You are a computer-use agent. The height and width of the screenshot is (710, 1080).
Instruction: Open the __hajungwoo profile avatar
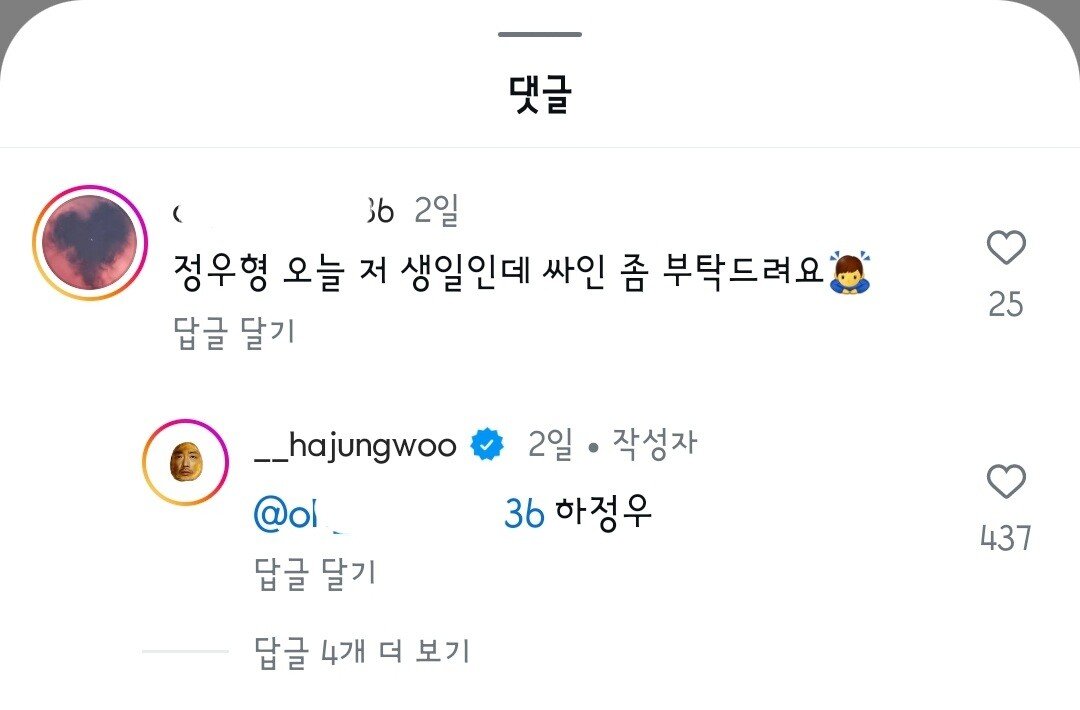[185, 462]
